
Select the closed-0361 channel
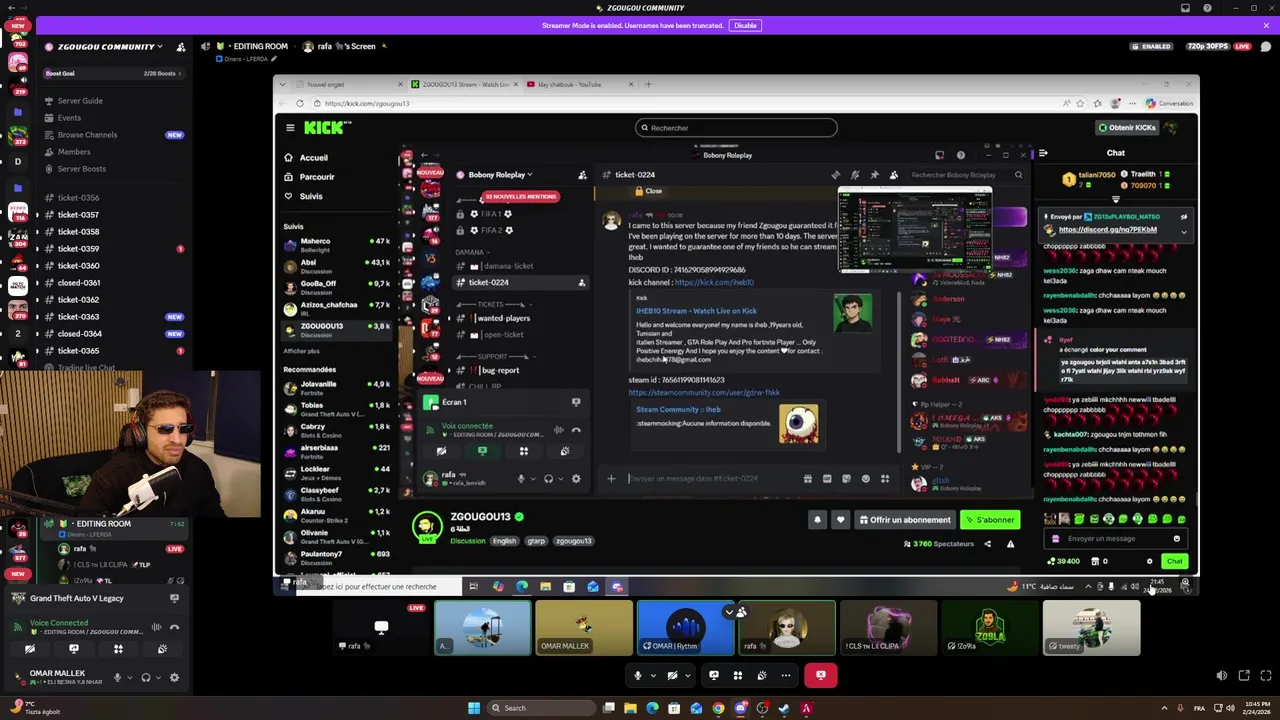click(78, 283)
